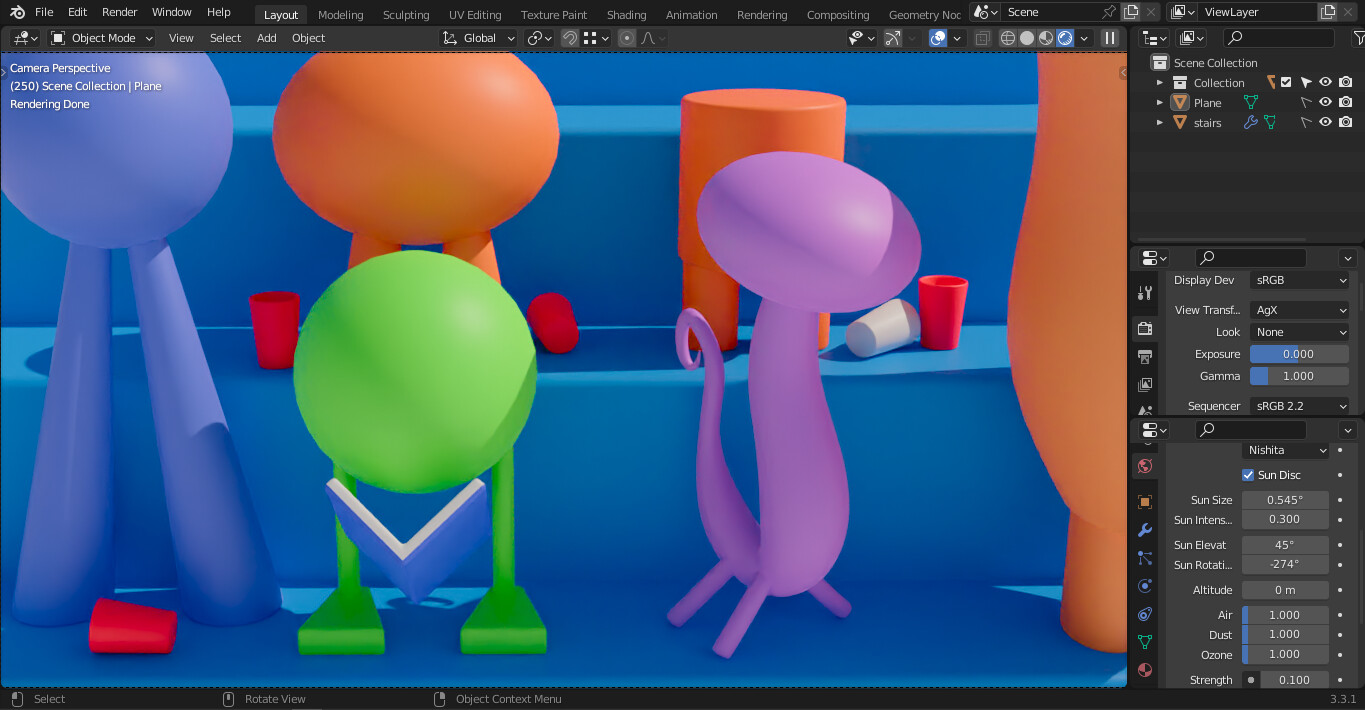
Task: Open the Display Device sRGB dropdown
Action: click(x=1299, y=280)
